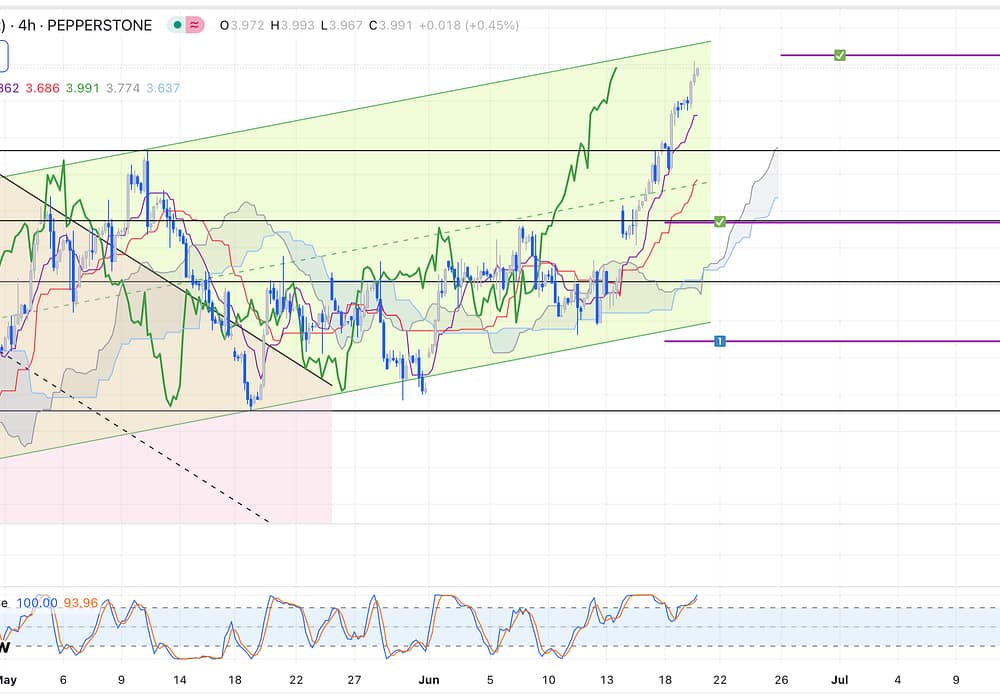Click the green indicator value 3.991
Image resolution: width=1000 pixels, height=700 pixels.
[82, 88]
